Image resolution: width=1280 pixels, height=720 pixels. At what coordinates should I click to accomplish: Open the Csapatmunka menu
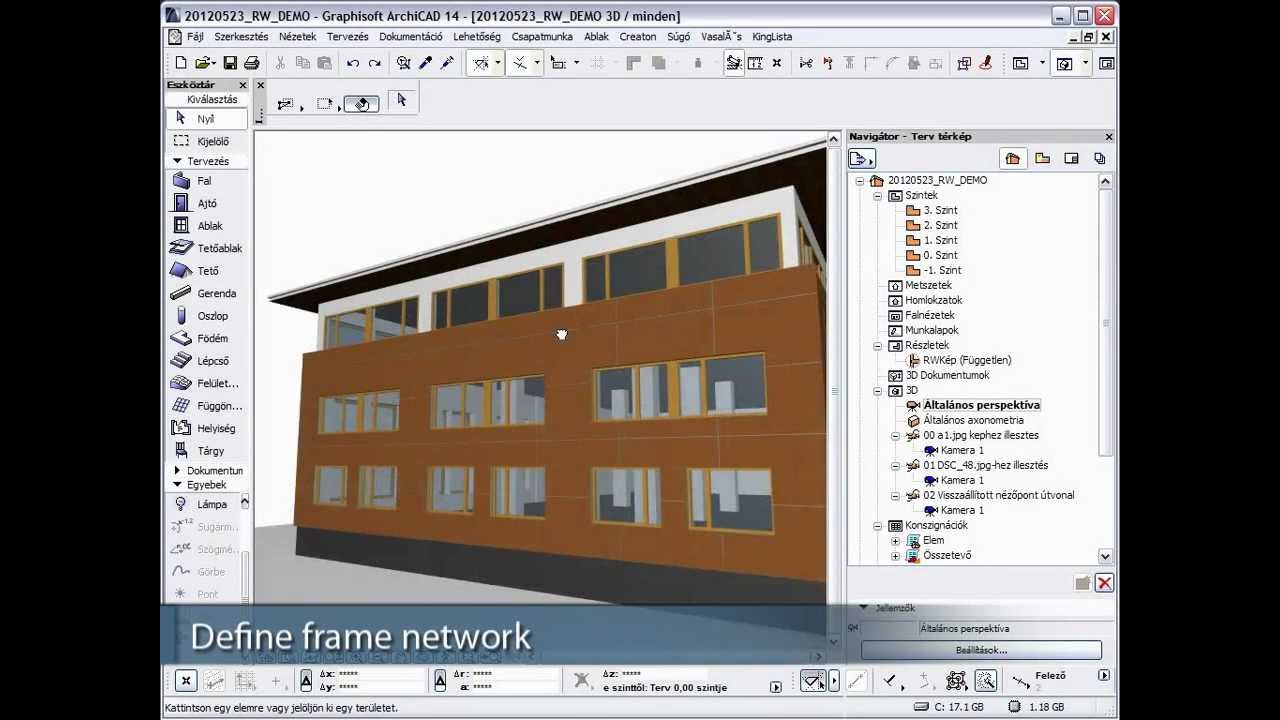(x=542, y=37)
